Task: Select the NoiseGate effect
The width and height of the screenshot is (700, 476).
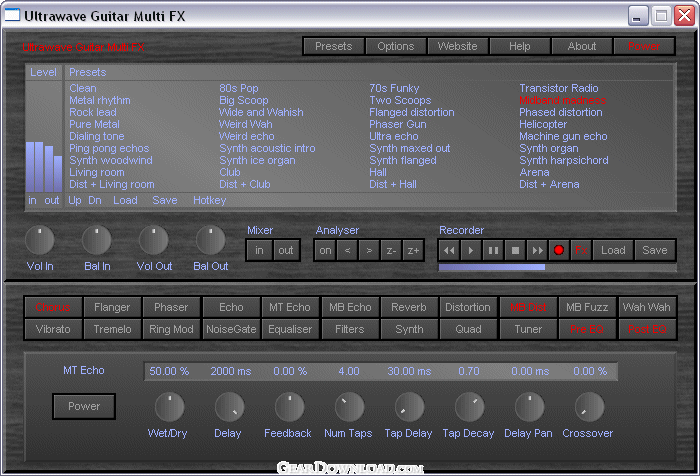Action: click(x=231, y=330)
